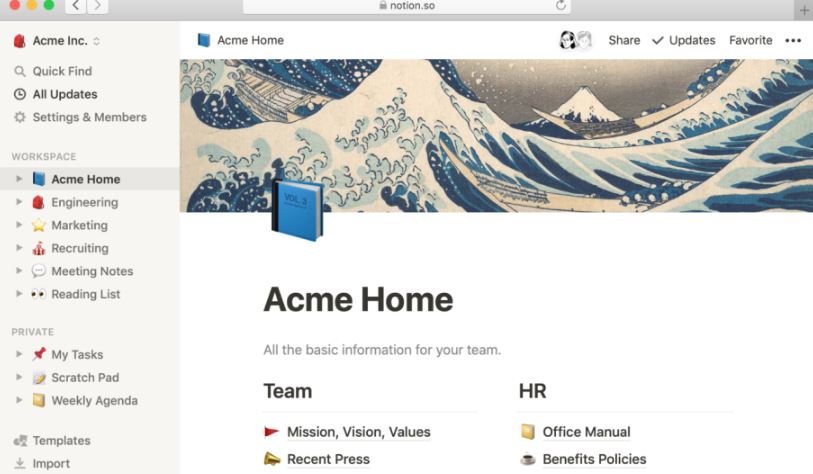Open the Acme Inc. workspace switcher

click(57, 41)
